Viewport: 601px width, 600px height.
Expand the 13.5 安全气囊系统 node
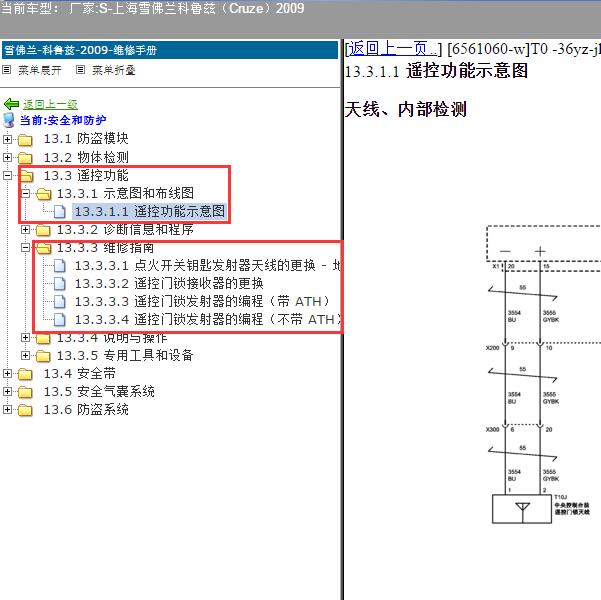(7, 391)
